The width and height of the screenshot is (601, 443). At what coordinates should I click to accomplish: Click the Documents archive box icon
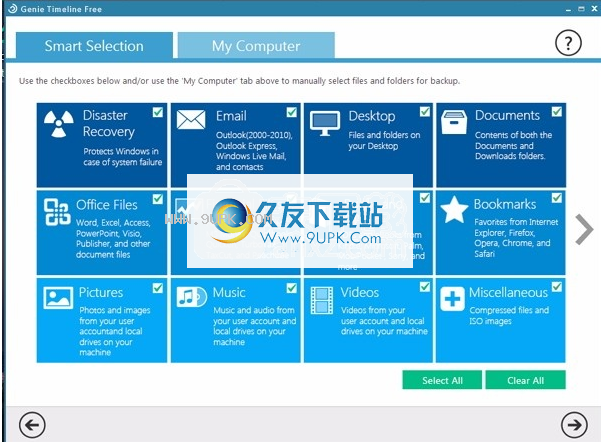click(x=454, y=122)
